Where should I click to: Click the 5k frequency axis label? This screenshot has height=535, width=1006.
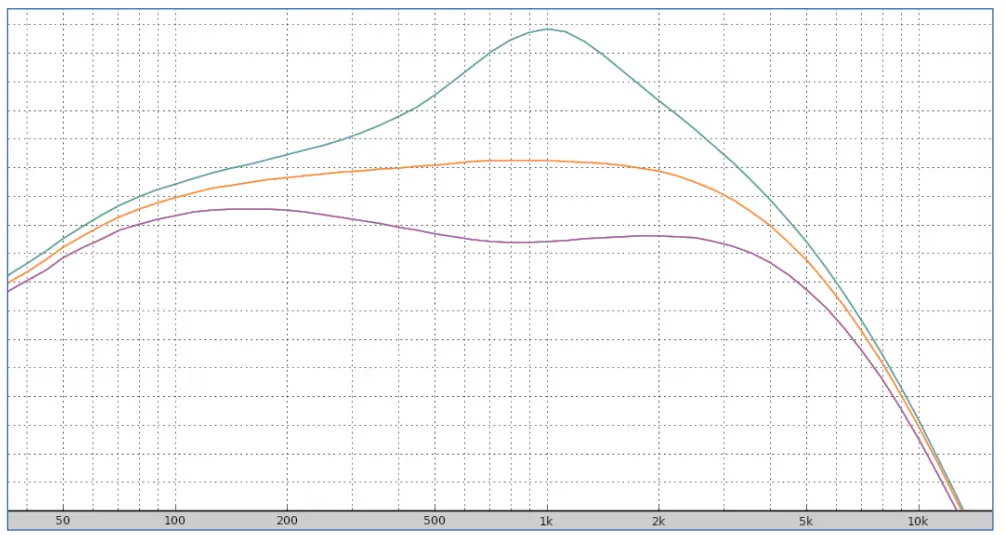click(806, 520)
